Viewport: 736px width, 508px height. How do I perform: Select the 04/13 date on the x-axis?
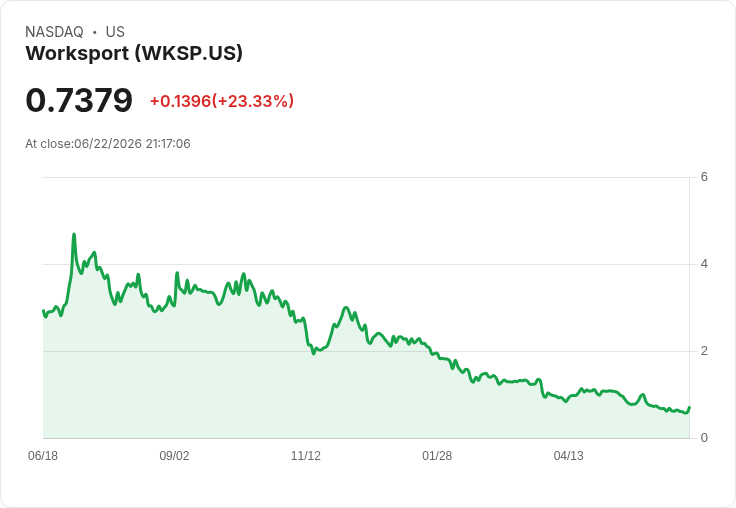[568, 455]
